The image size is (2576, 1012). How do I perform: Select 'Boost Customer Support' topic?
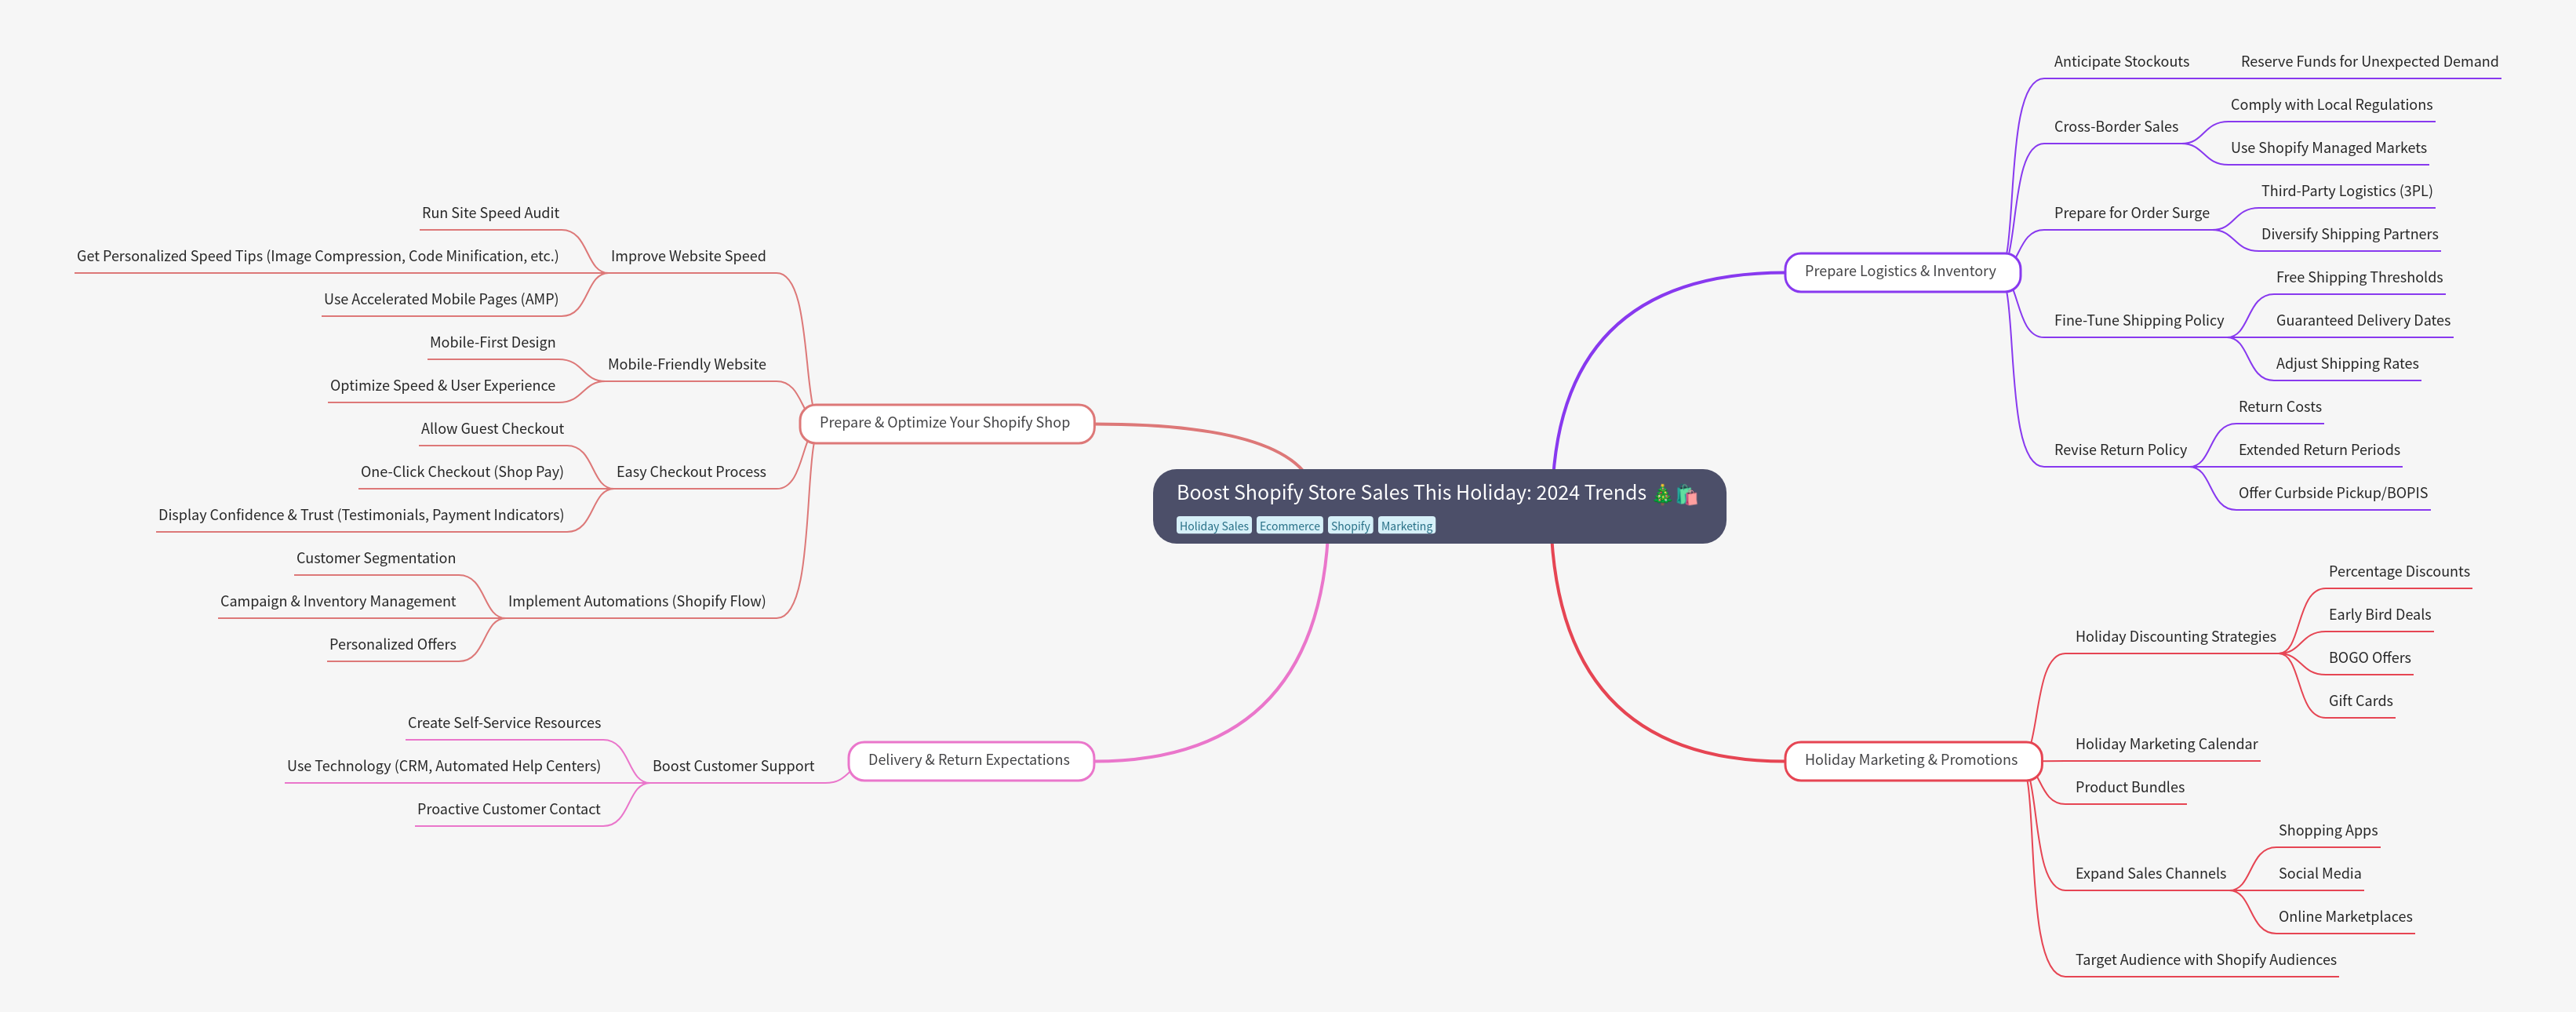[733, 766]
